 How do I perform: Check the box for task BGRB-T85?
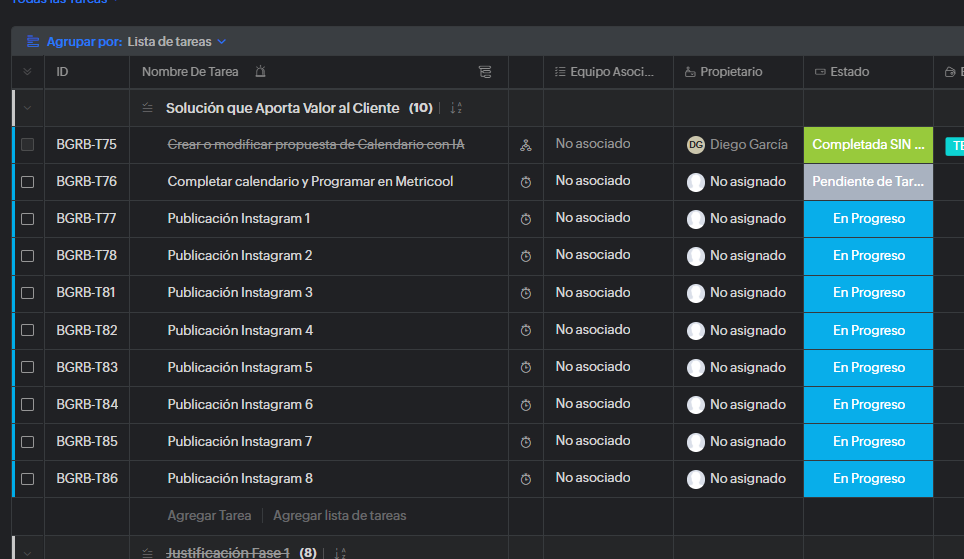(28, 441)
